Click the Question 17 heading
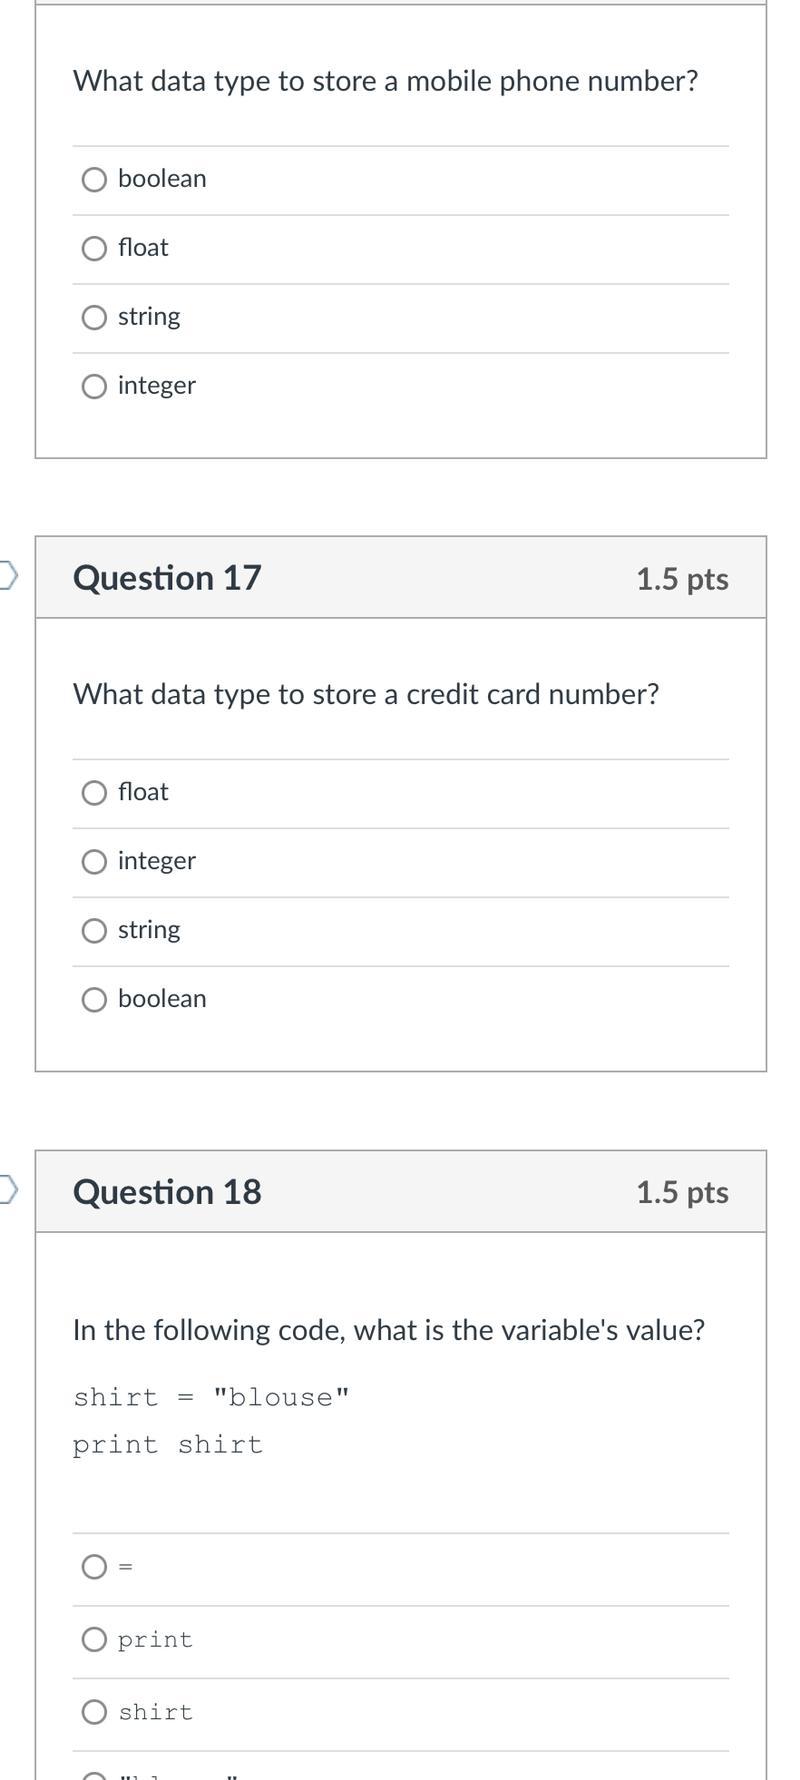This screenshot has height=1780, width=800. pyautogui.click(x=167, y=578)
